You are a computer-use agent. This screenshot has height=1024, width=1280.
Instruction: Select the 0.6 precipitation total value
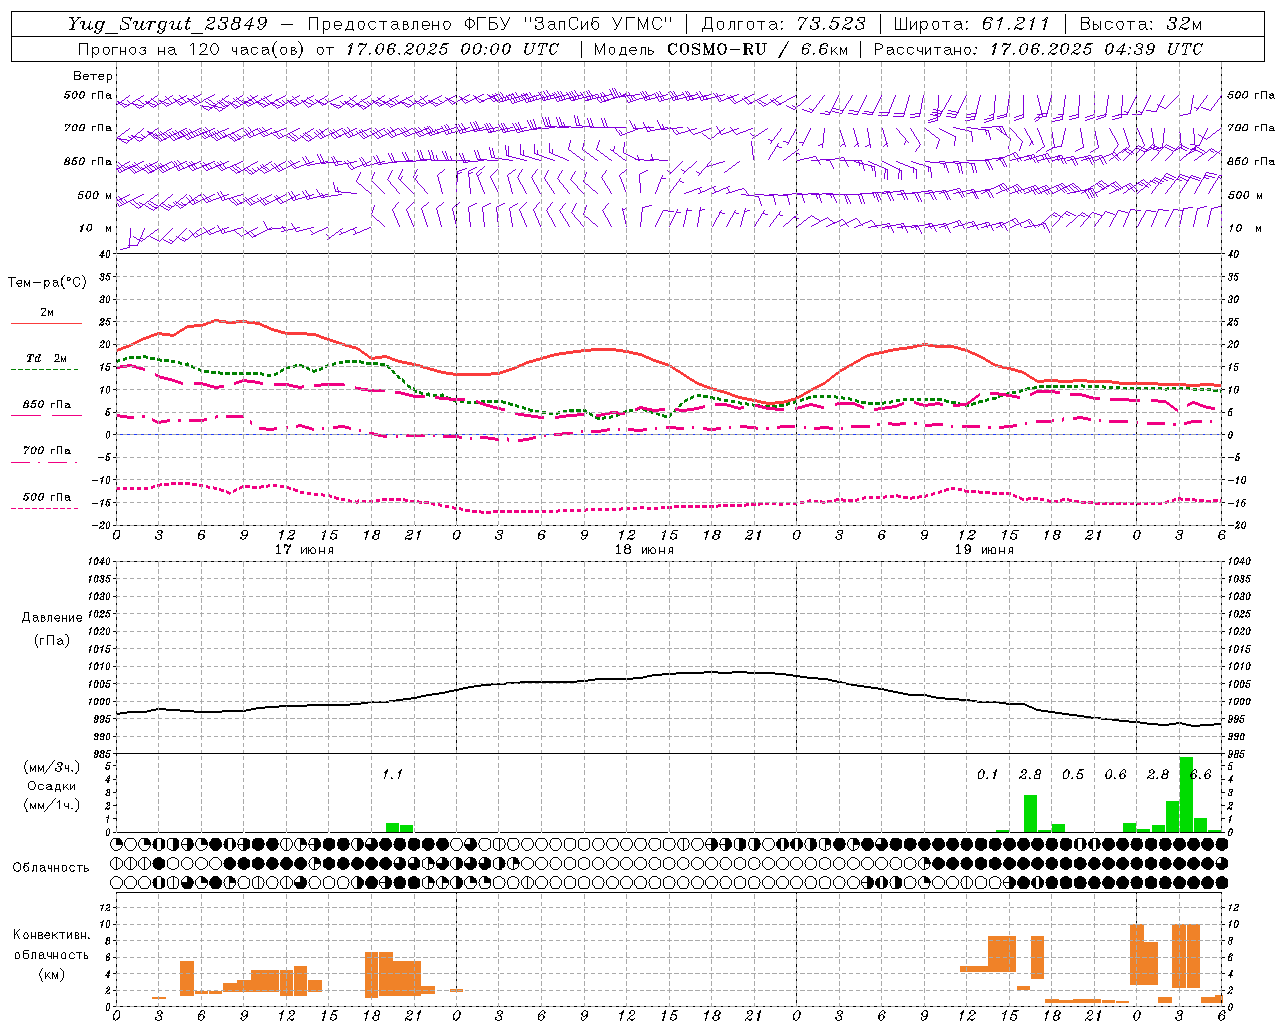[1115, 774]
